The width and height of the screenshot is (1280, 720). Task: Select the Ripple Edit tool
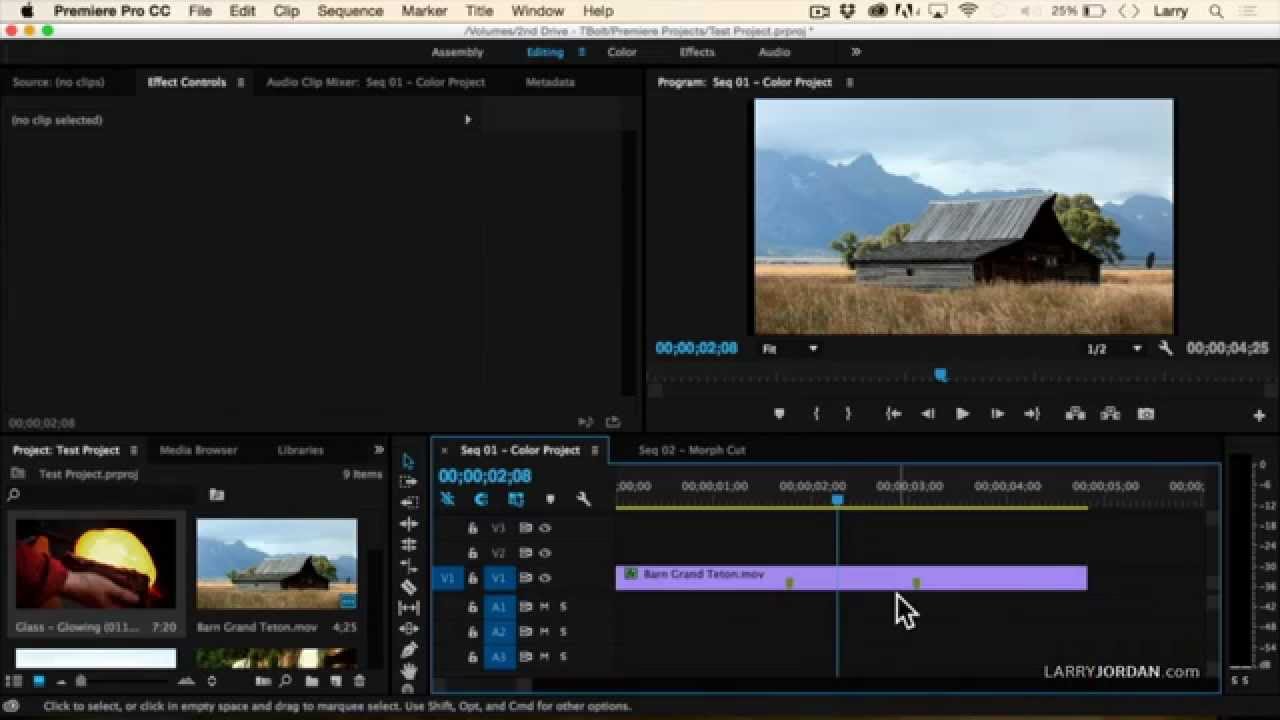(408, 523)
